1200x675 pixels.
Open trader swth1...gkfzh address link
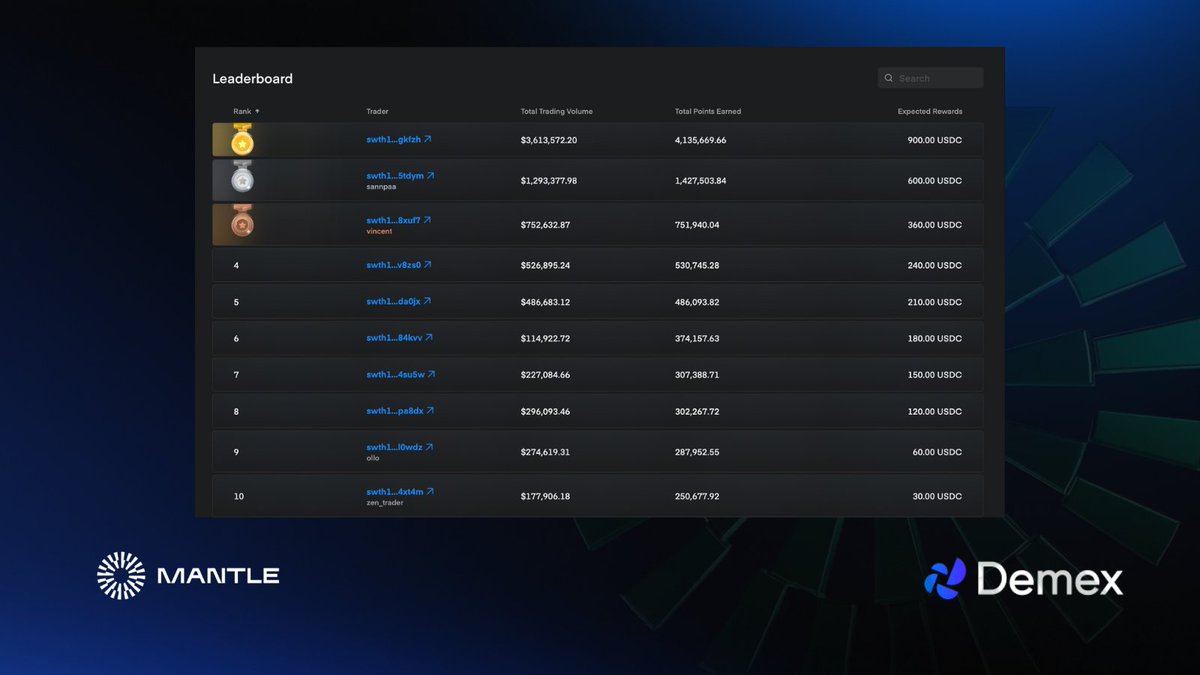point(393,140)
